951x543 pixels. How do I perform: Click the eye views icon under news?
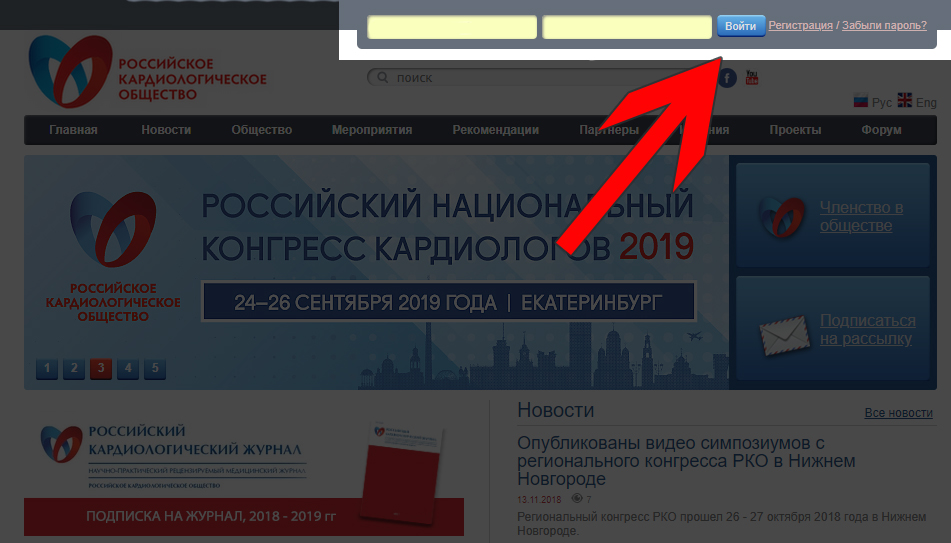coord(577,499)
